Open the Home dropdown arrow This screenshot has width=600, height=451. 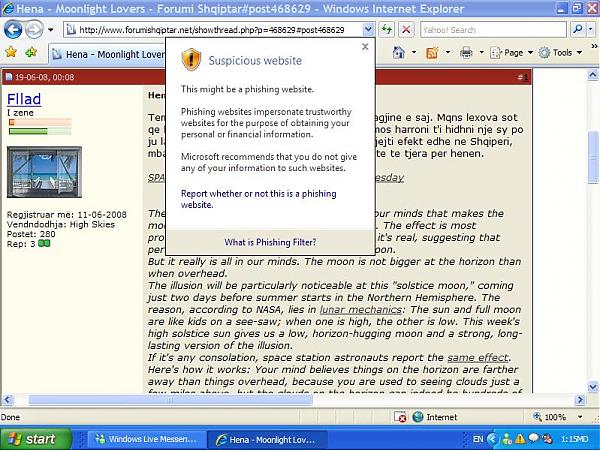[x=414, y=52]
